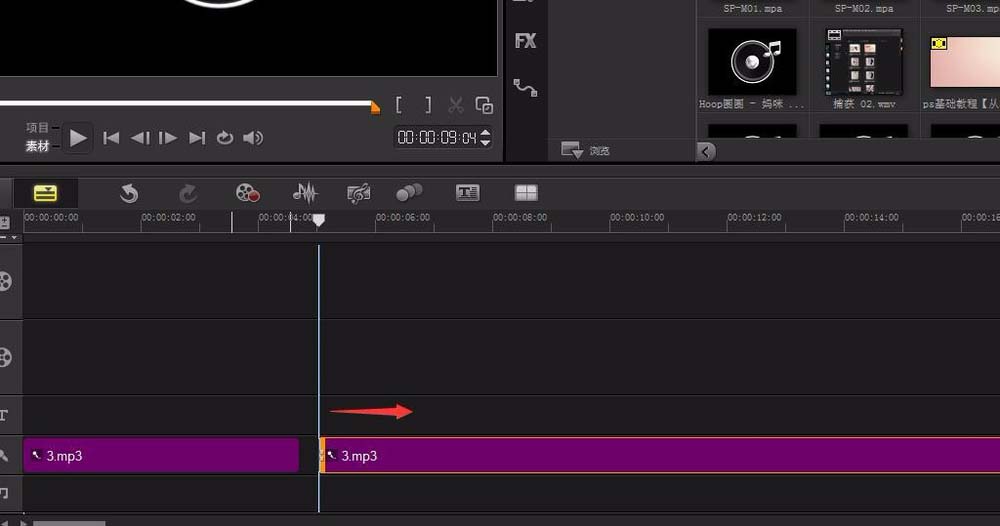Set mark-in with the left bracket
The height and width of the screenshot is (526, 1000).
(x=399, y=105)
